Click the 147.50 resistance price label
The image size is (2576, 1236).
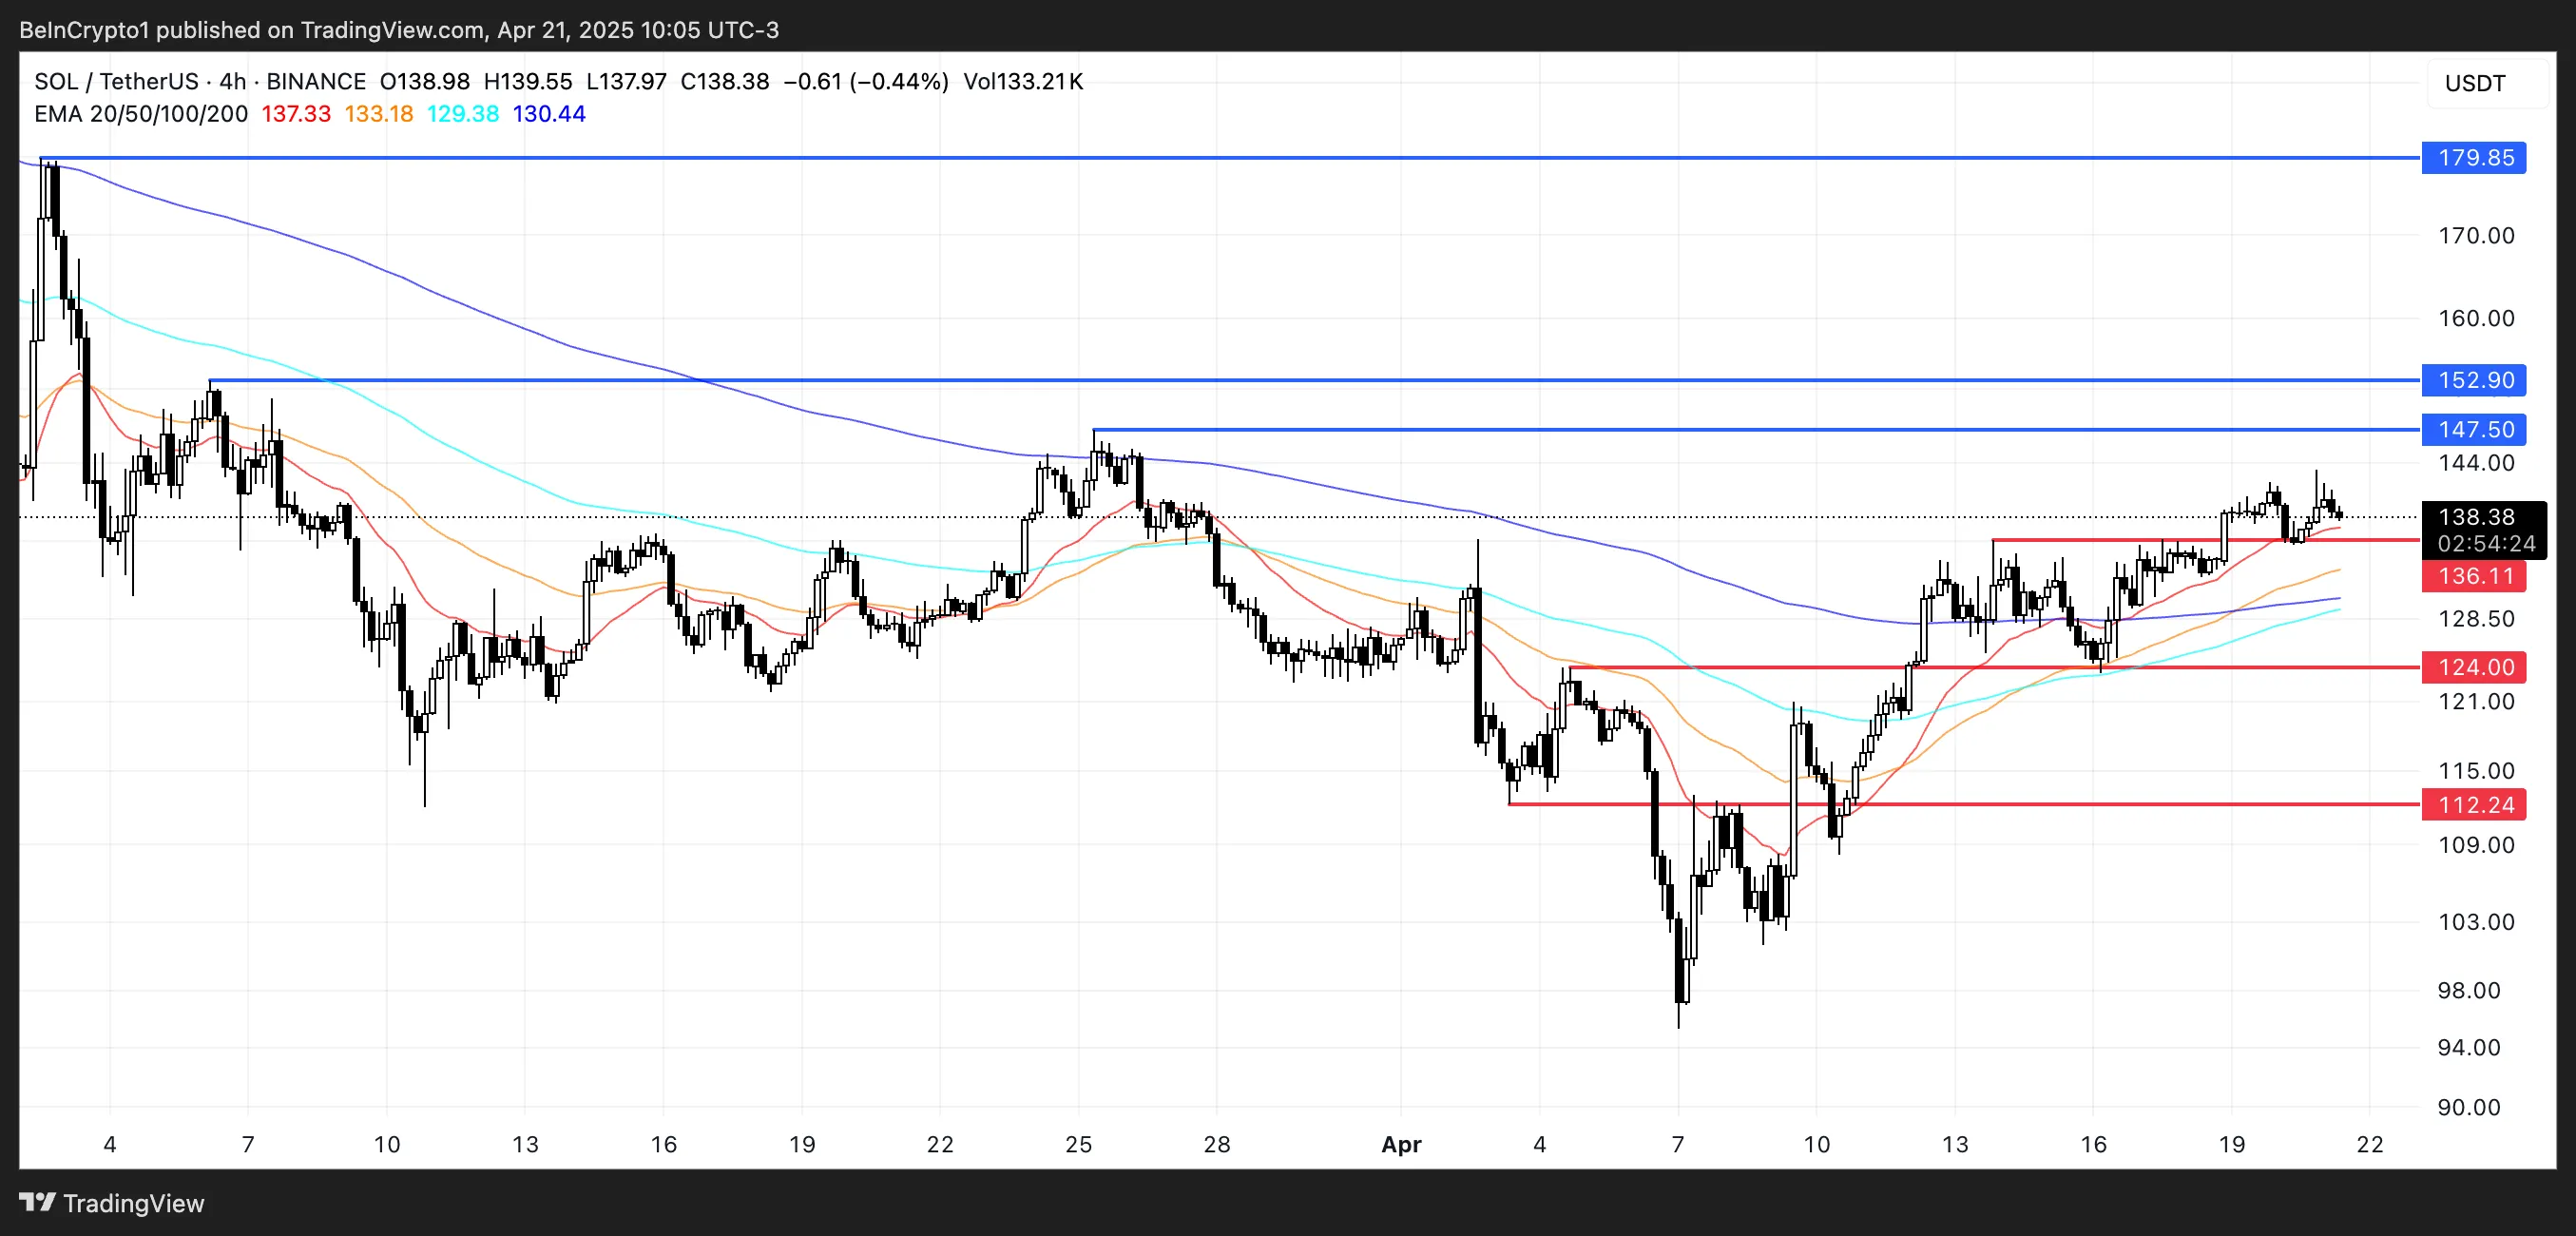click(2473, 429)
